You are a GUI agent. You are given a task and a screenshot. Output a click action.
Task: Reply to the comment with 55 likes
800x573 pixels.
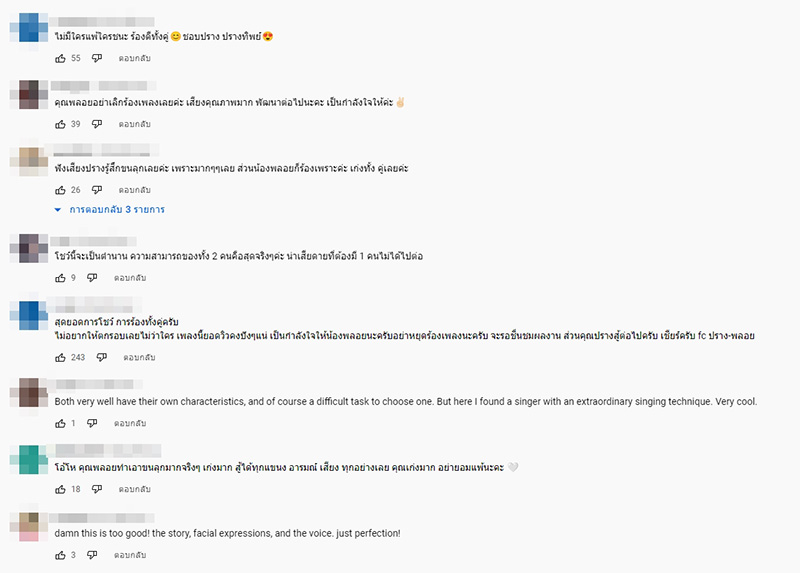pyautogui.click(x=134, y=58)
